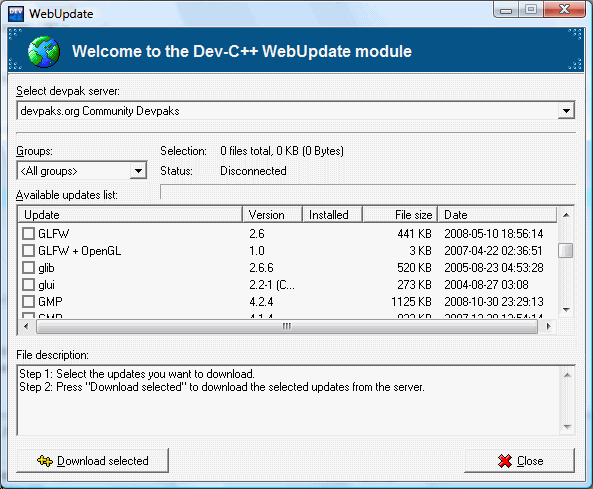Open the devpak server dropdown
The height and width of the screenshot is (489, 593).
coord(566,111)
